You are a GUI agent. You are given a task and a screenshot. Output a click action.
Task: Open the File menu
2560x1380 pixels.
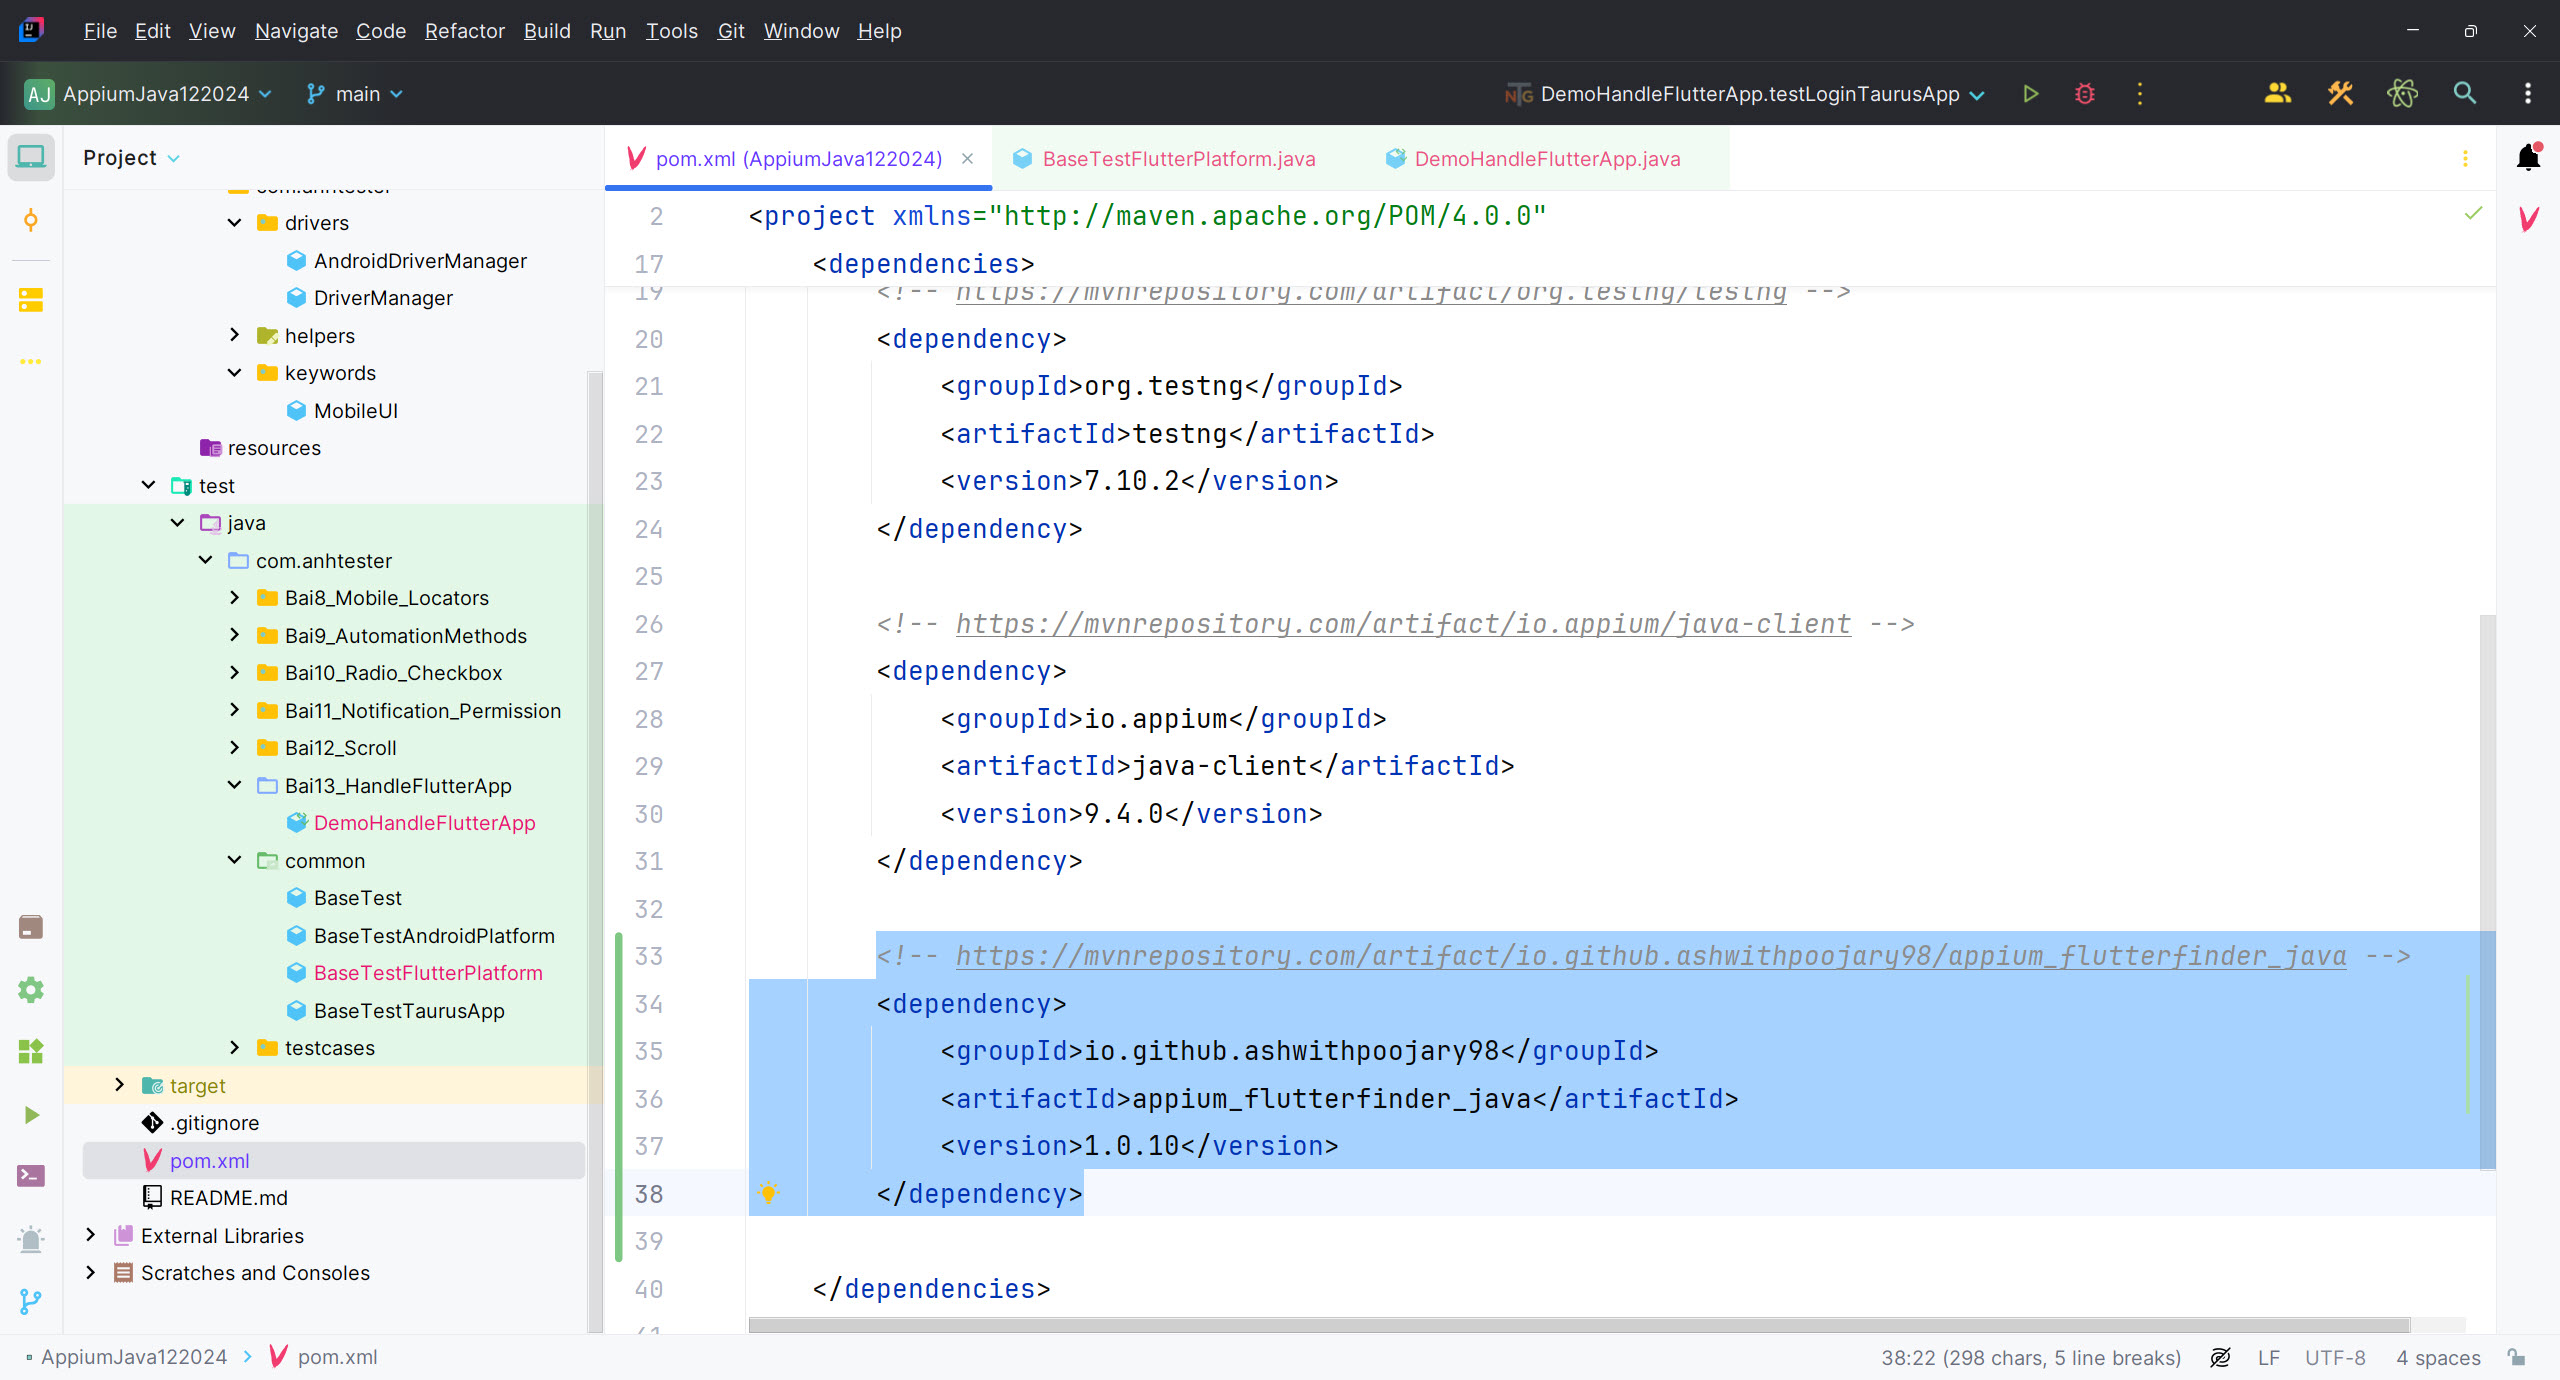(100, 31)
